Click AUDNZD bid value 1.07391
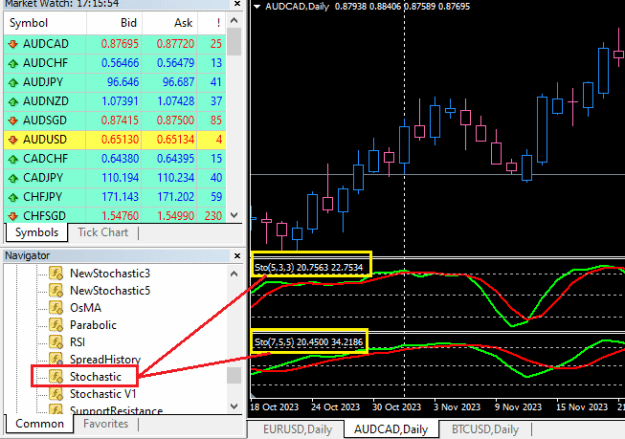 [120, 101]
